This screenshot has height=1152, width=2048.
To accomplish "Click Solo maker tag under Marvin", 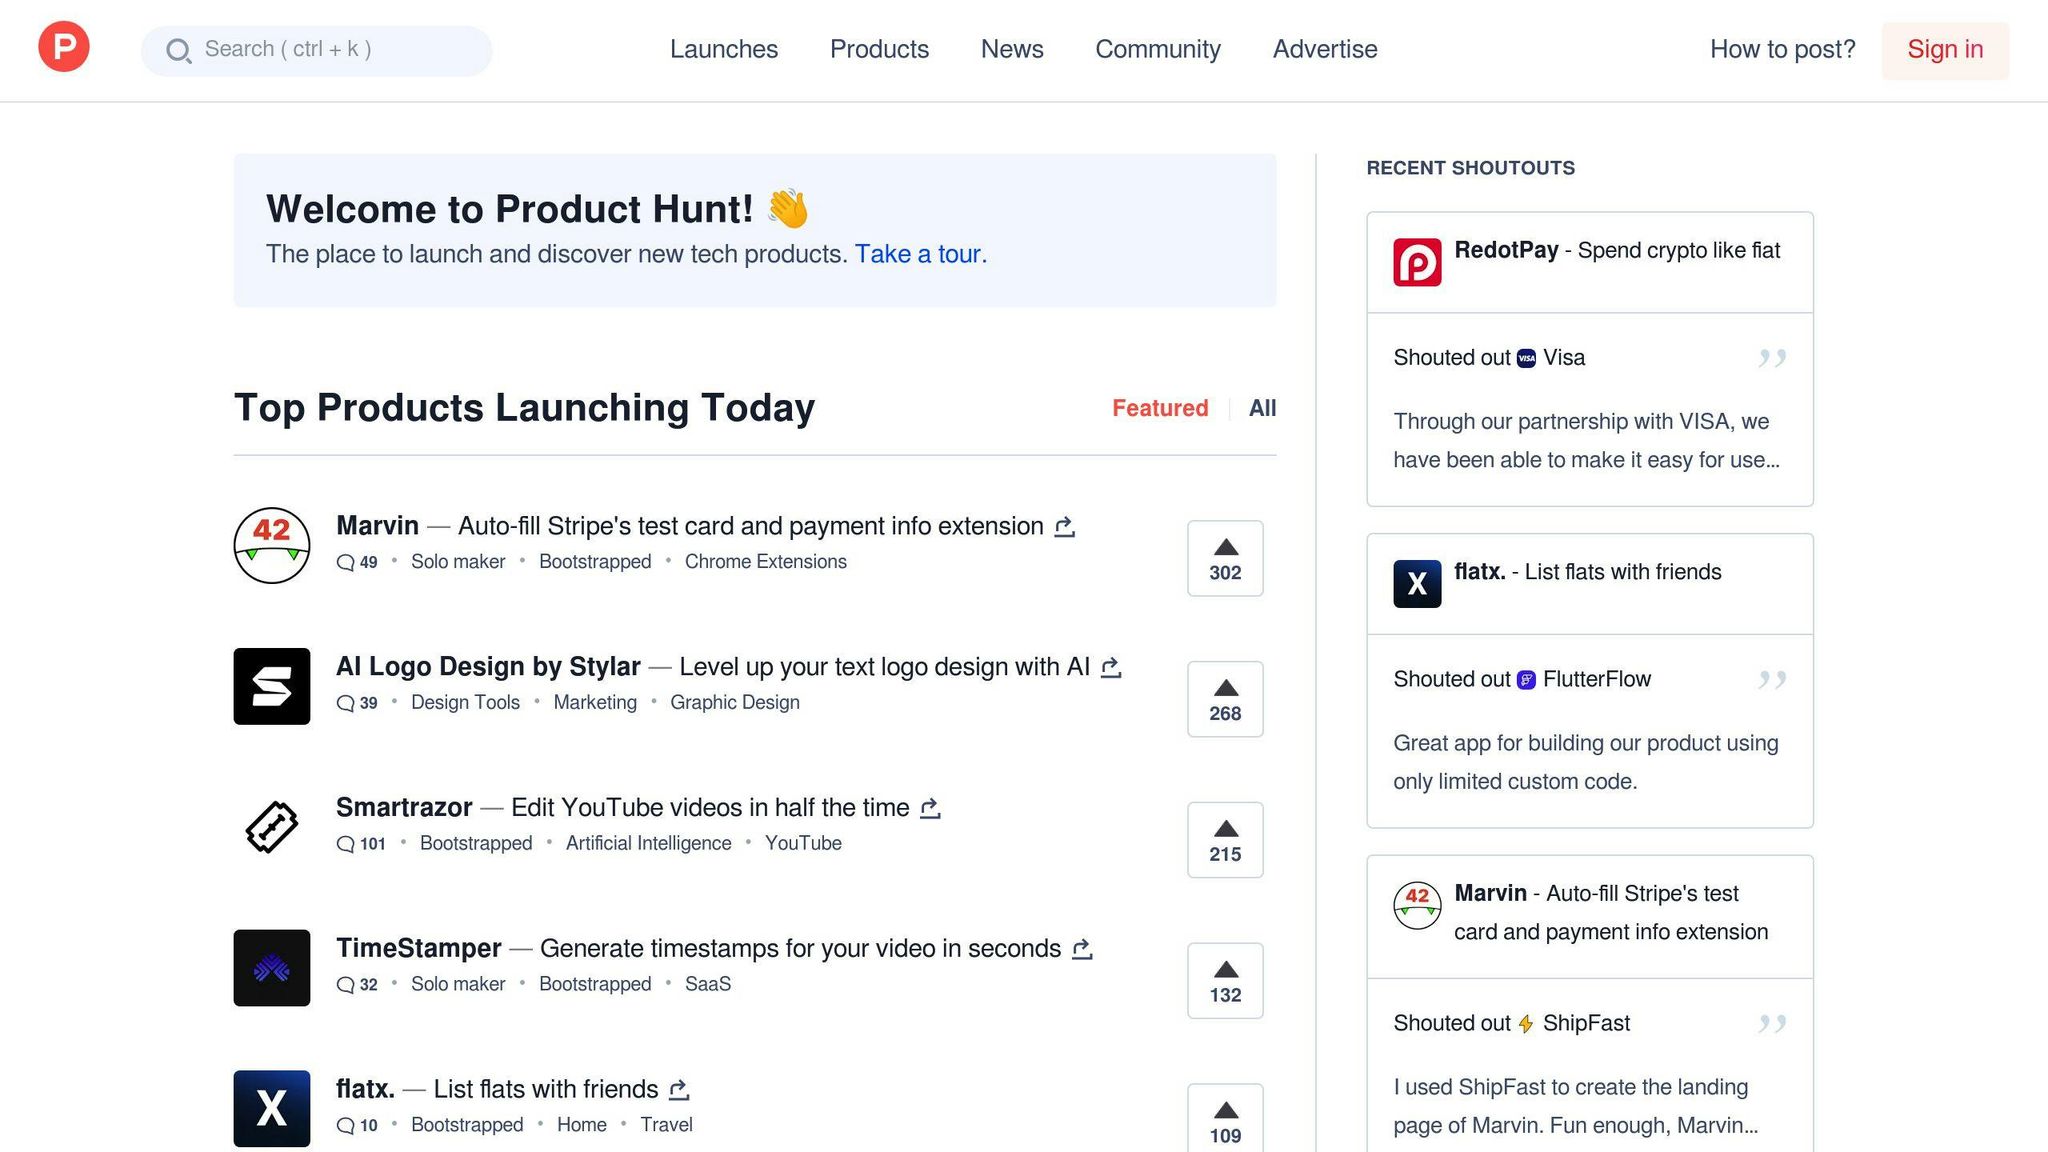I will point(458,562).
